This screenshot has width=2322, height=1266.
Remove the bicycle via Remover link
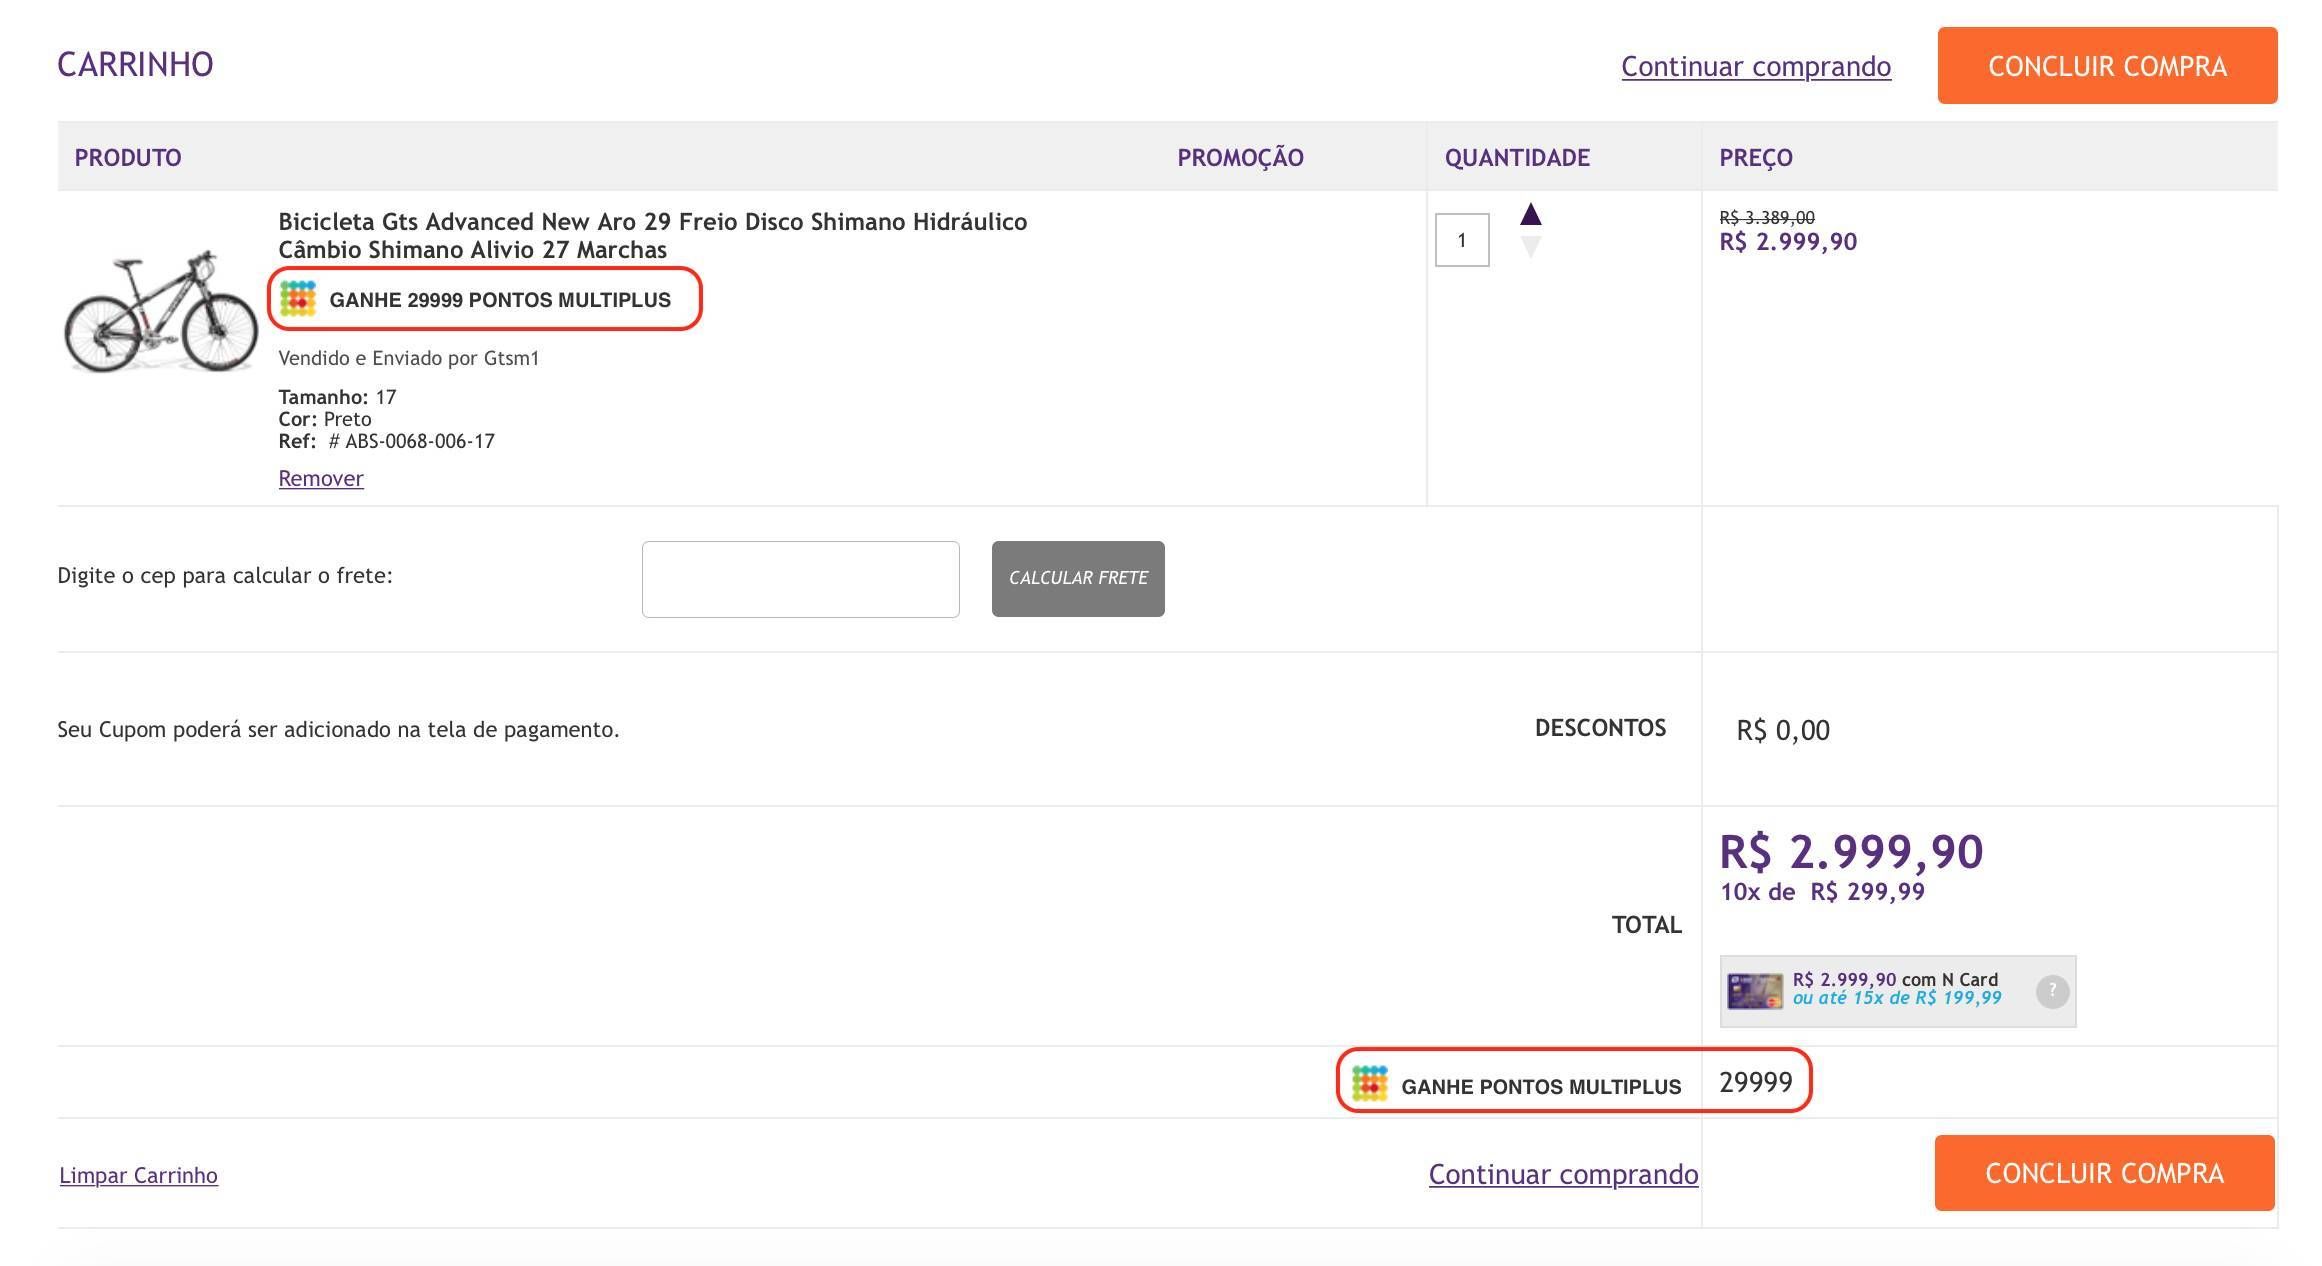[321, 478]
